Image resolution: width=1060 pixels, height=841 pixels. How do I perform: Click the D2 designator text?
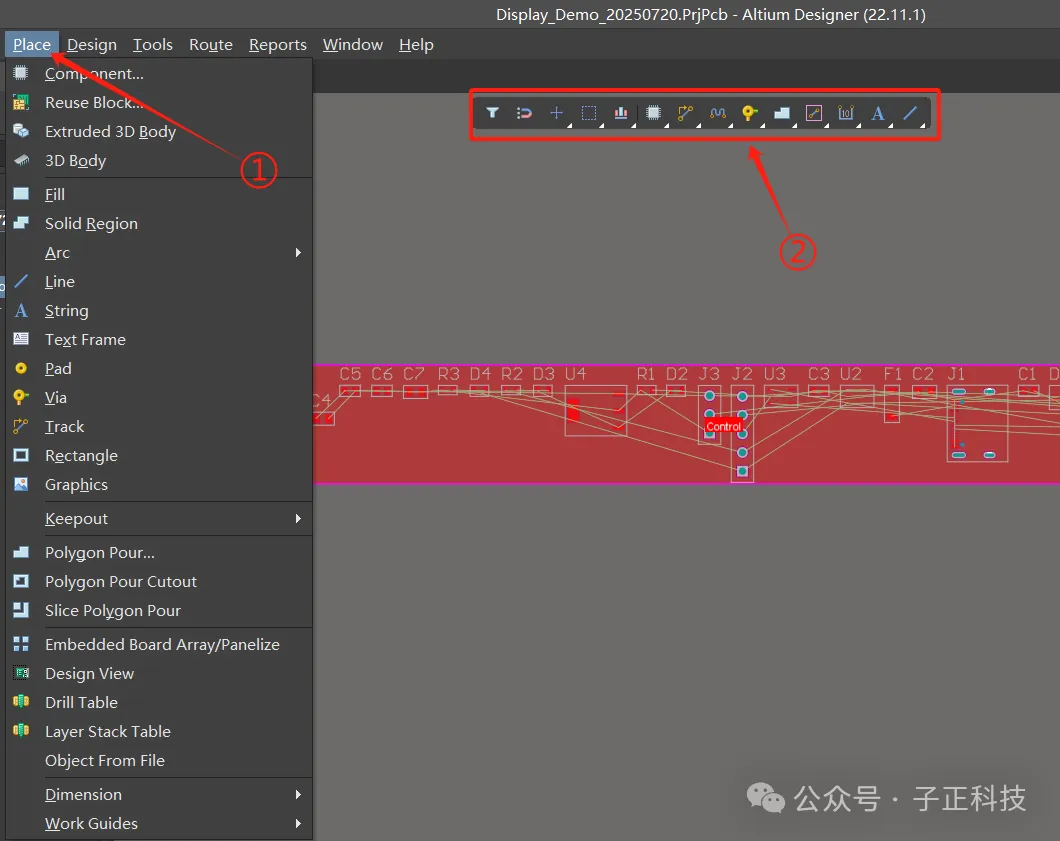[x=677, y=374]
